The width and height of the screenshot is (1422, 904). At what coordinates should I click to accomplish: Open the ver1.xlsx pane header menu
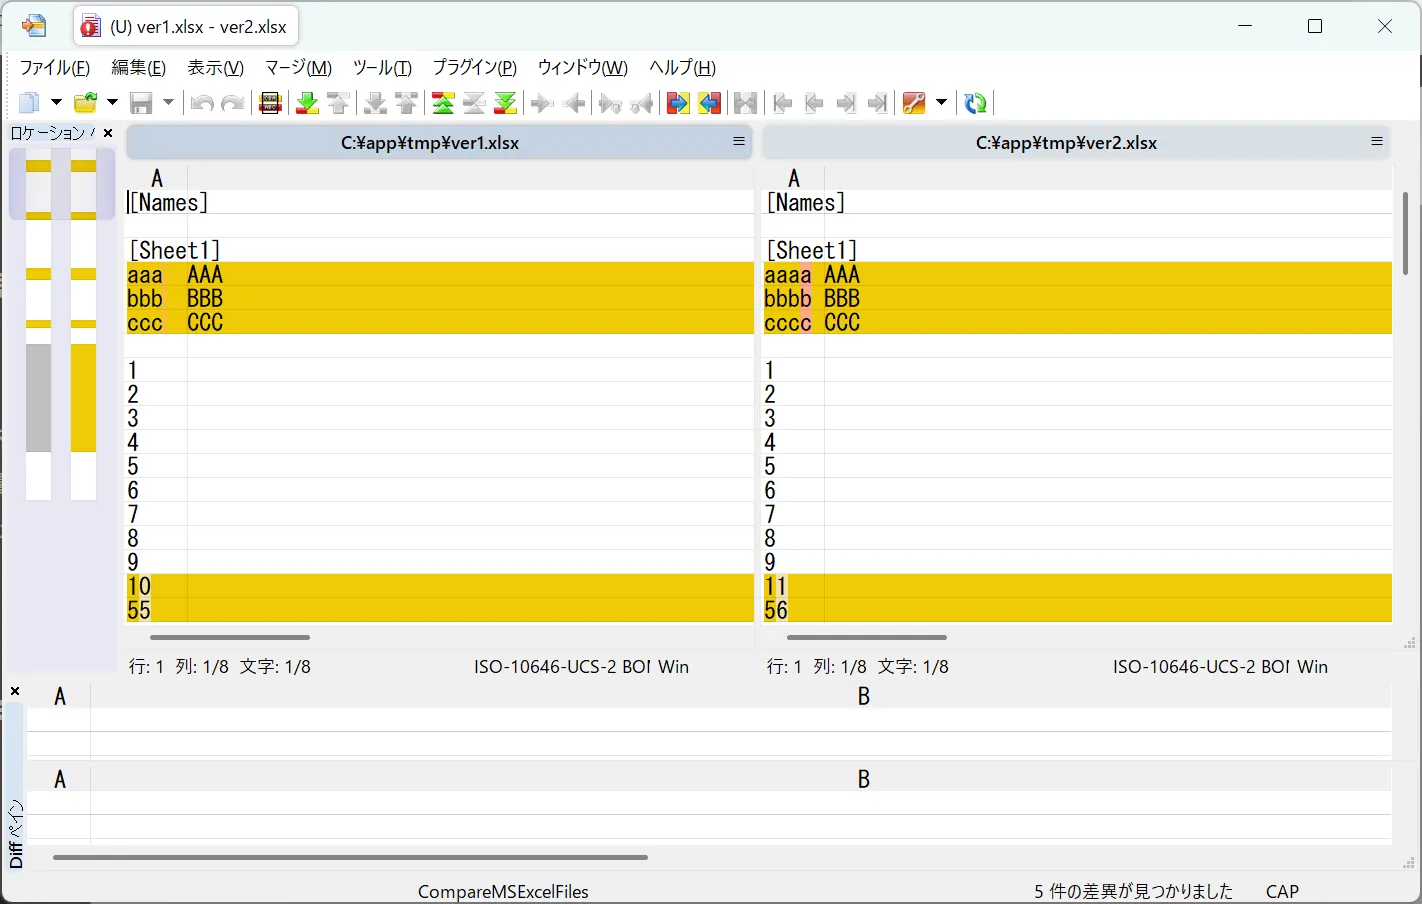[x=739, y=142]
